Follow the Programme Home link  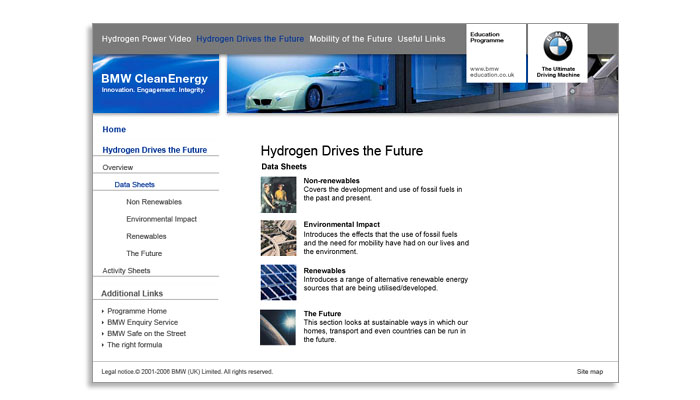[137, 311]
